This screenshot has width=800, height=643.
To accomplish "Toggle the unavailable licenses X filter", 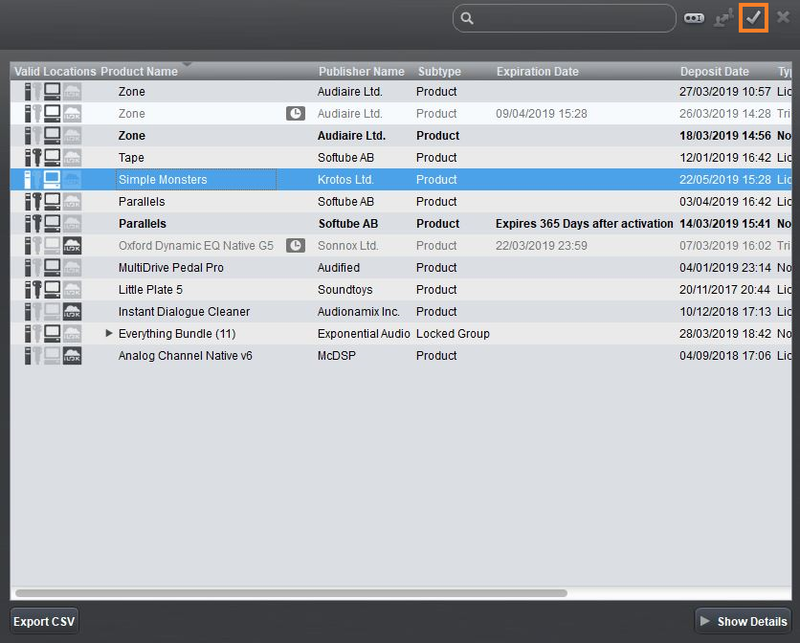I will [783, 17].
